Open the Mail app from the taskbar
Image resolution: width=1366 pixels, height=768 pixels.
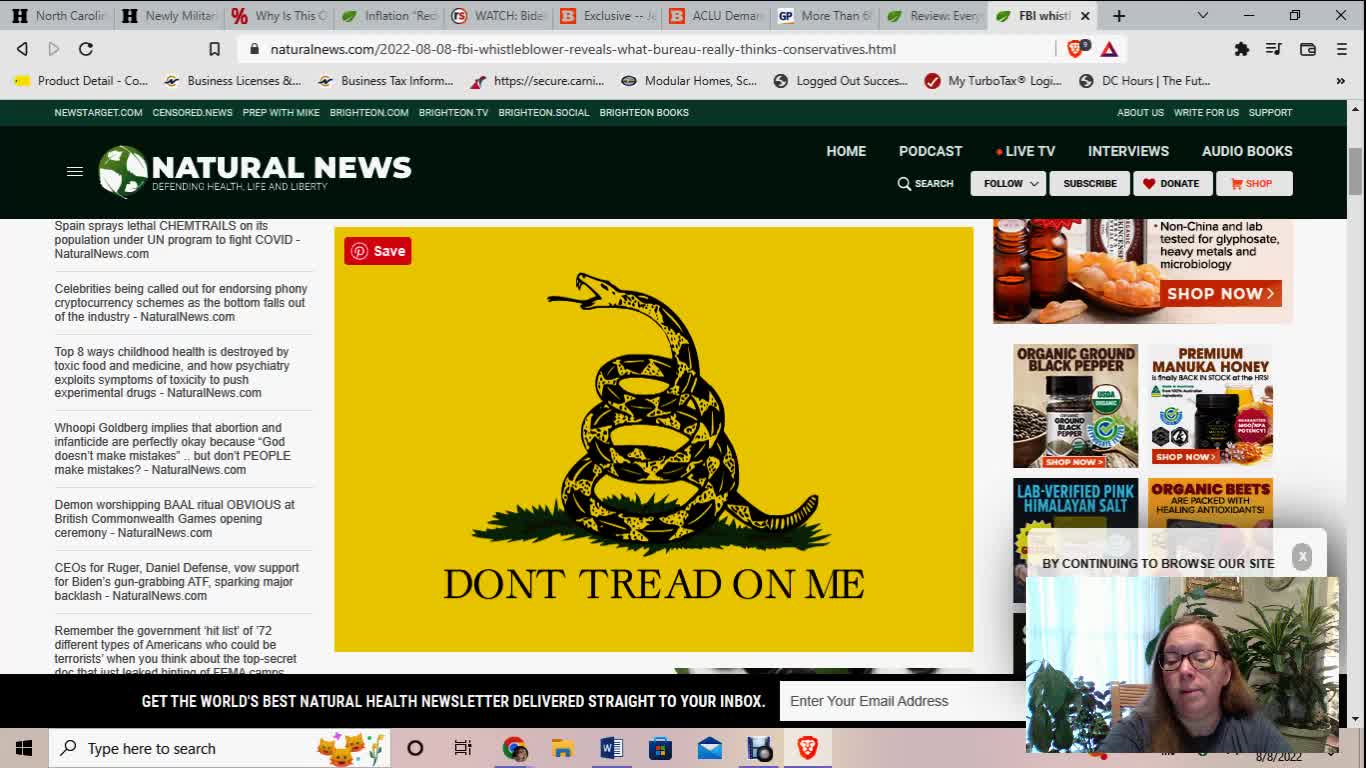coord(710,748)
